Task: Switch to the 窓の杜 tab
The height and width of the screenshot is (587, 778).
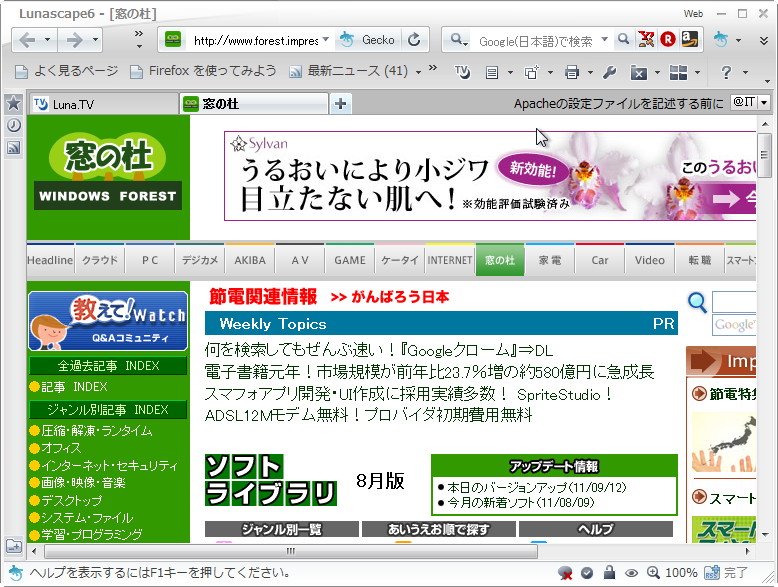Action: tap(255, 104)
